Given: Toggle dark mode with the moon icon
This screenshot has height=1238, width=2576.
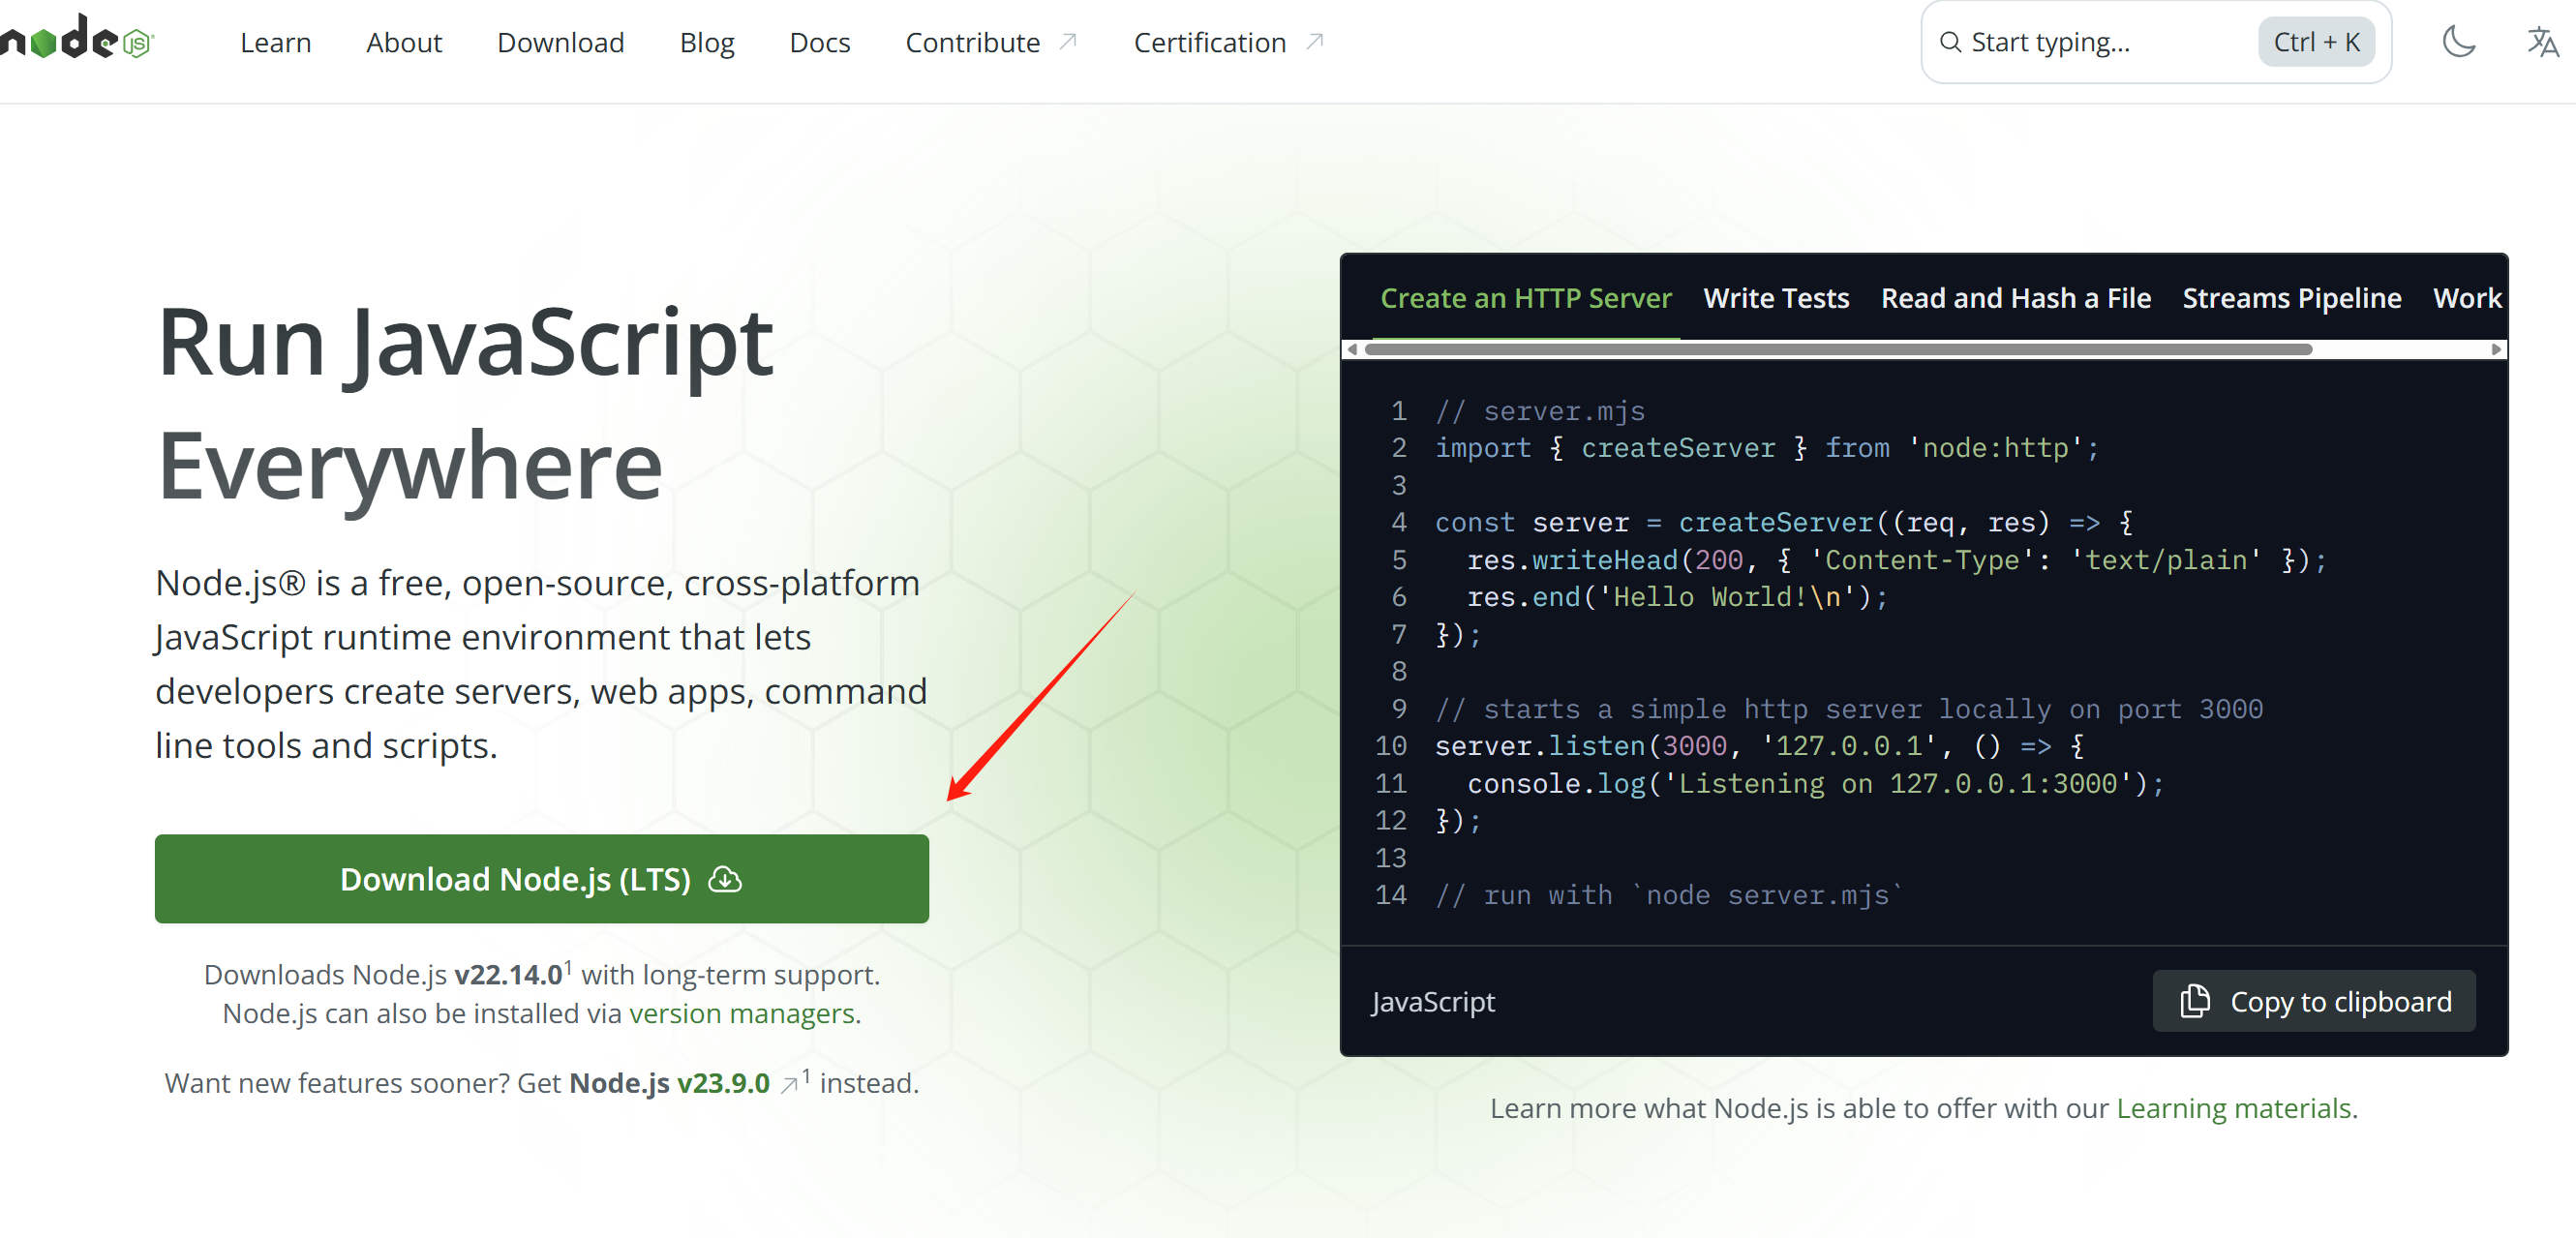Looking at the screenshot, I should tap(2458, 42).
